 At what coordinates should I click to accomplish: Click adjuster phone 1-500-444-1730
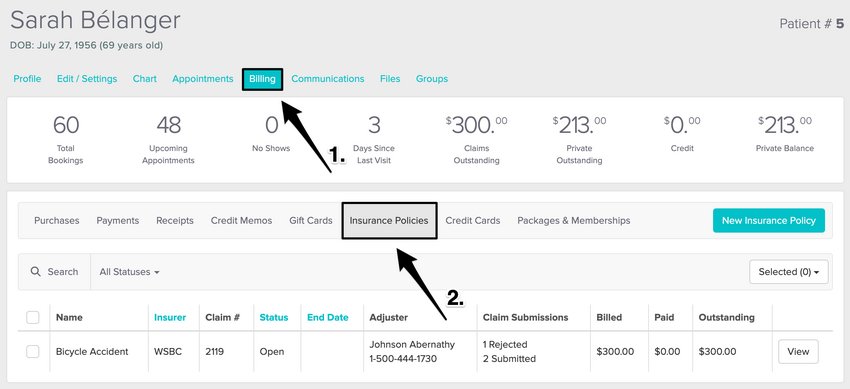pyautogui.click(x=403, y=359)
